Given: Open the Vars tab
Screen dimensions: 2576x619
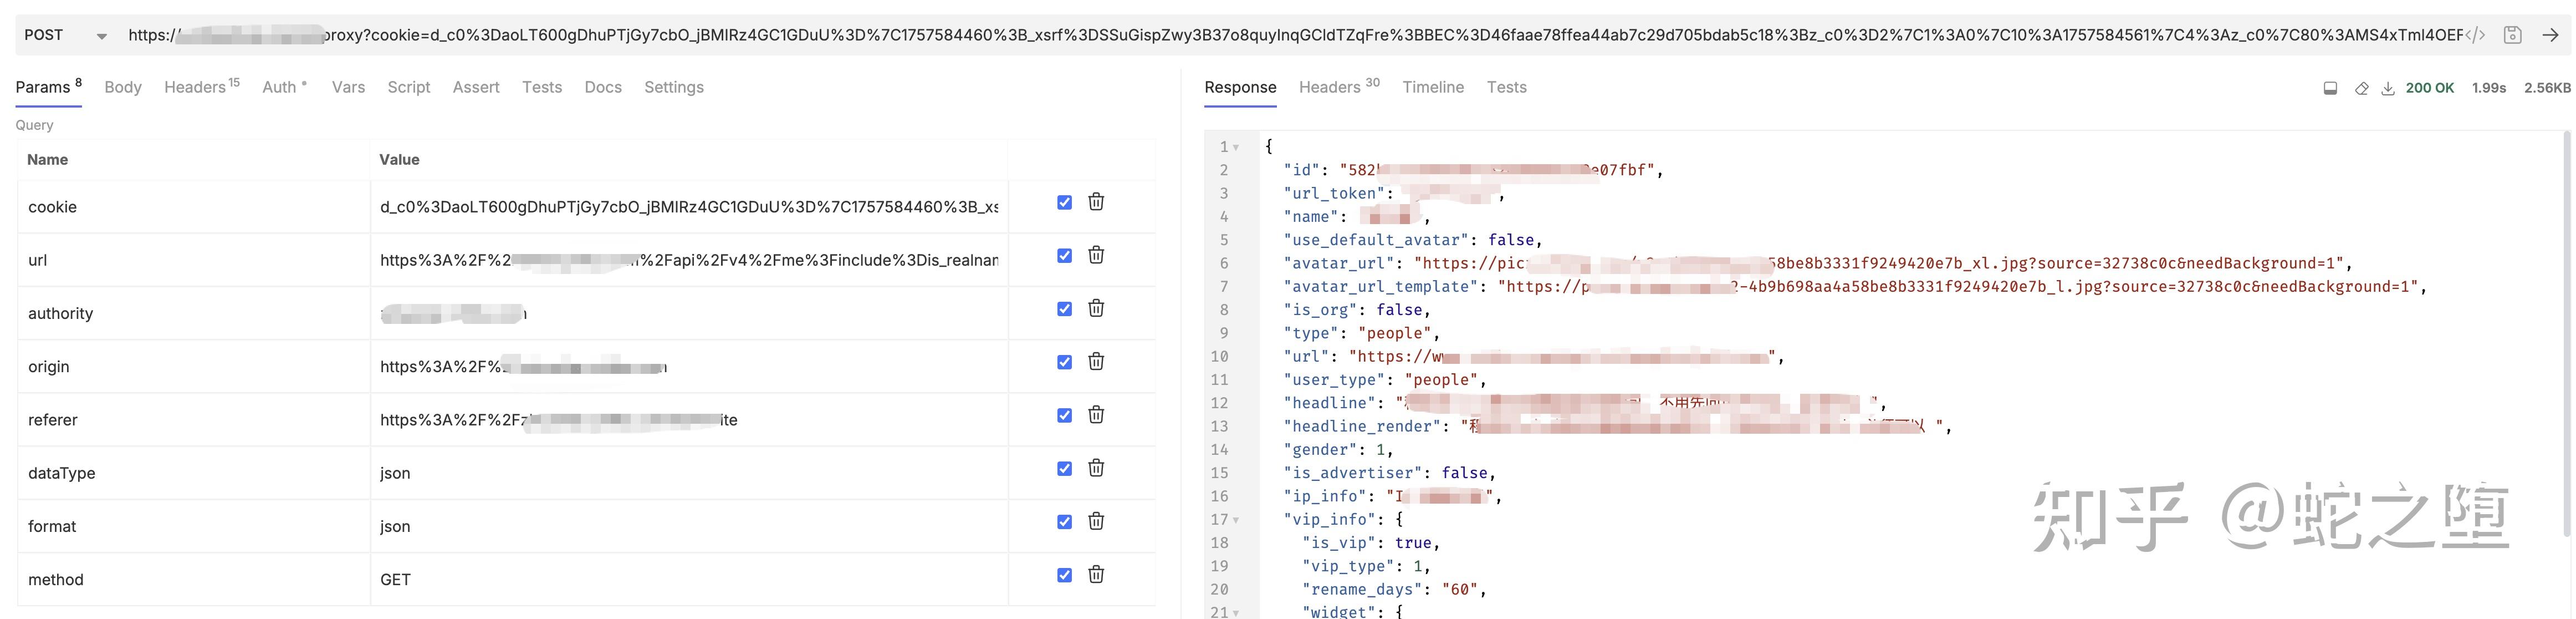Looking at the screenshot, I should (x=348, y=87).
